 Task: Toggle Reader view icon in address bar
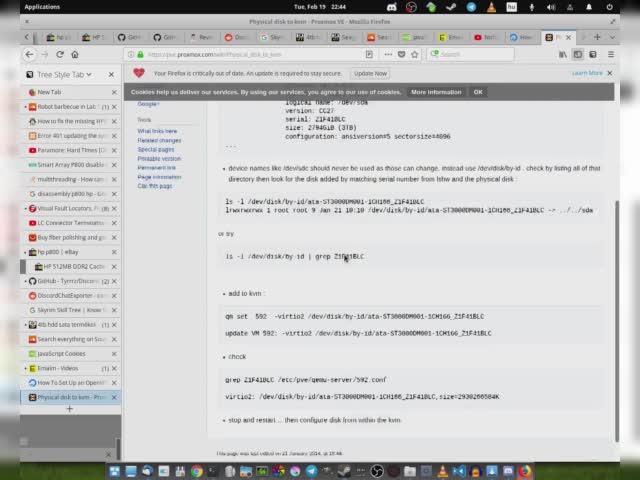click(369, 54)
